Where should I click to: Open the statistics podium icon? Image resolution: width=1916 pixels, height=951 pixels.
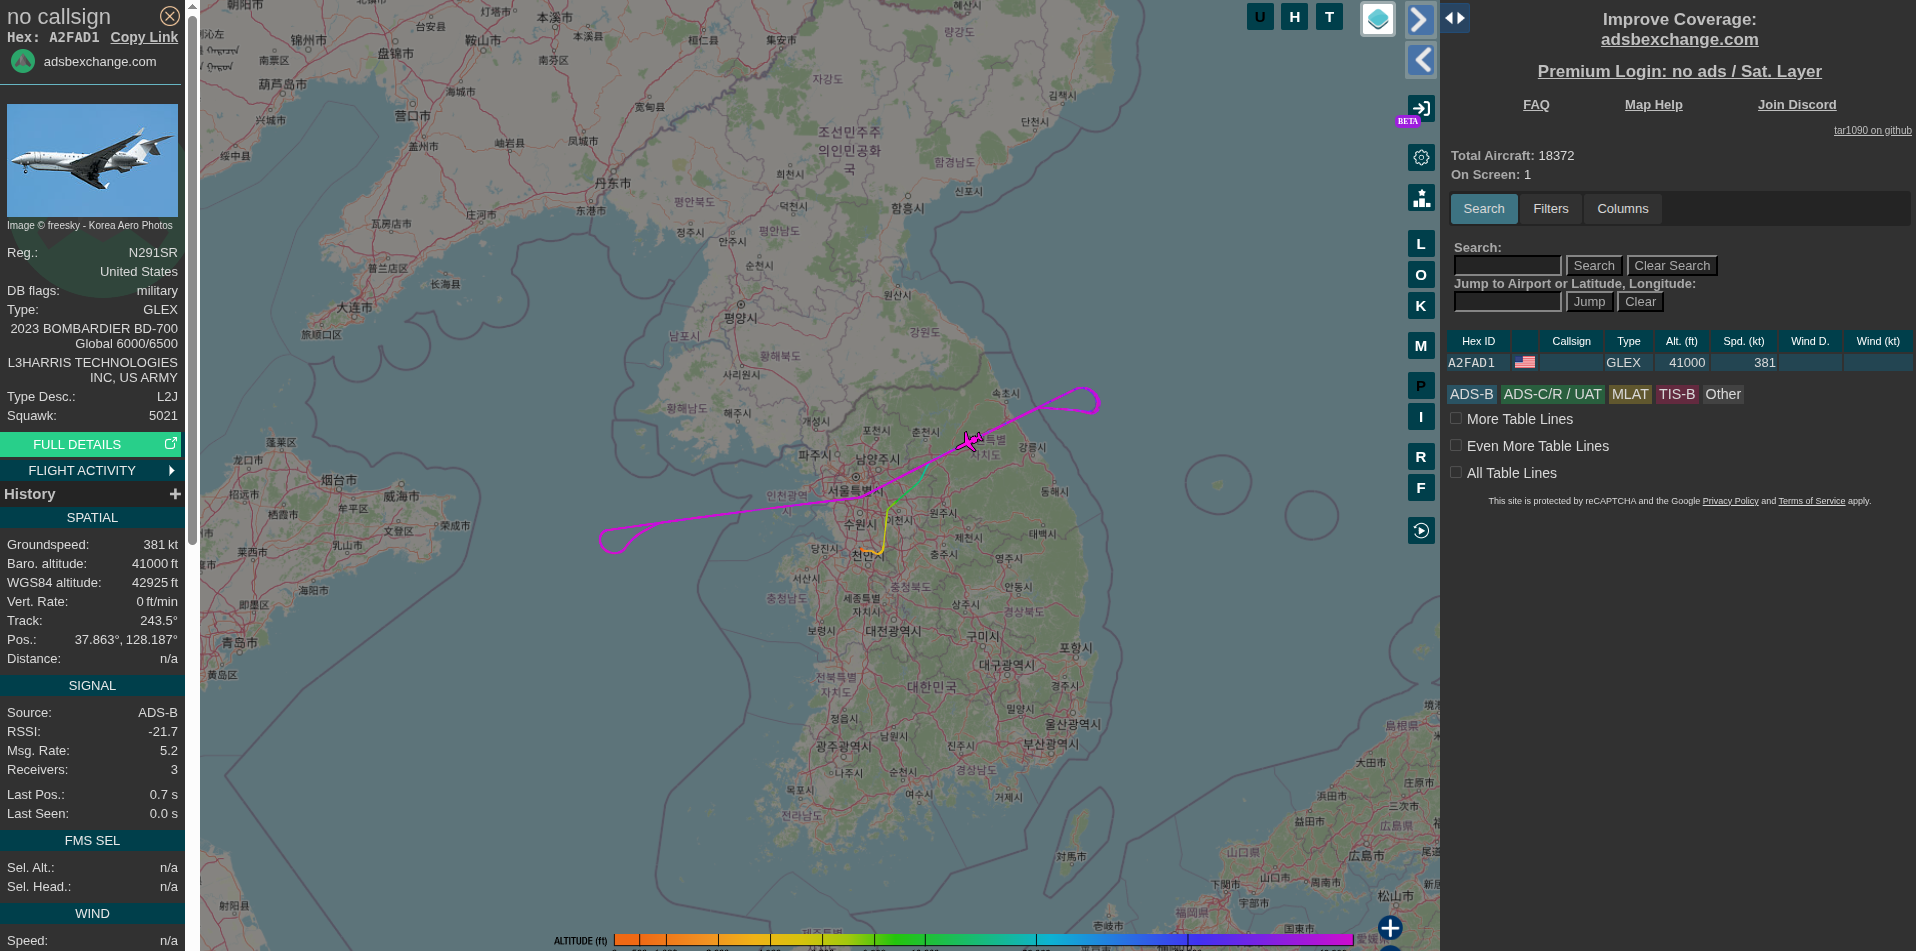point(1421,198)
